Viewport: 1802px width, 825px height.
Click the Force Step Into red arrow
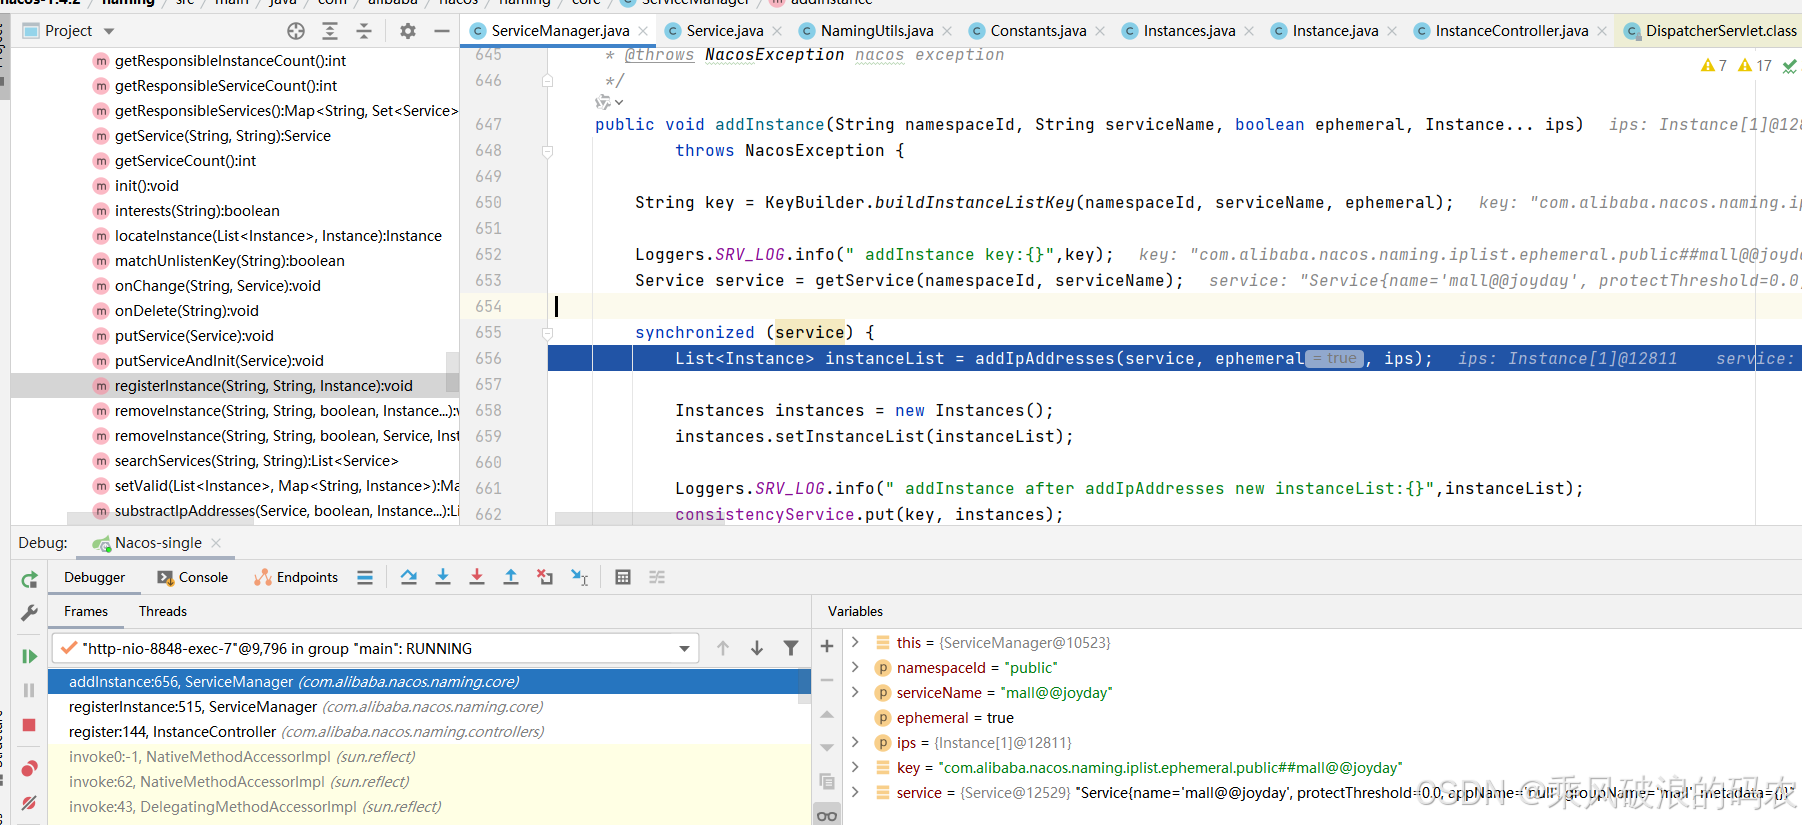click(477, 577)
